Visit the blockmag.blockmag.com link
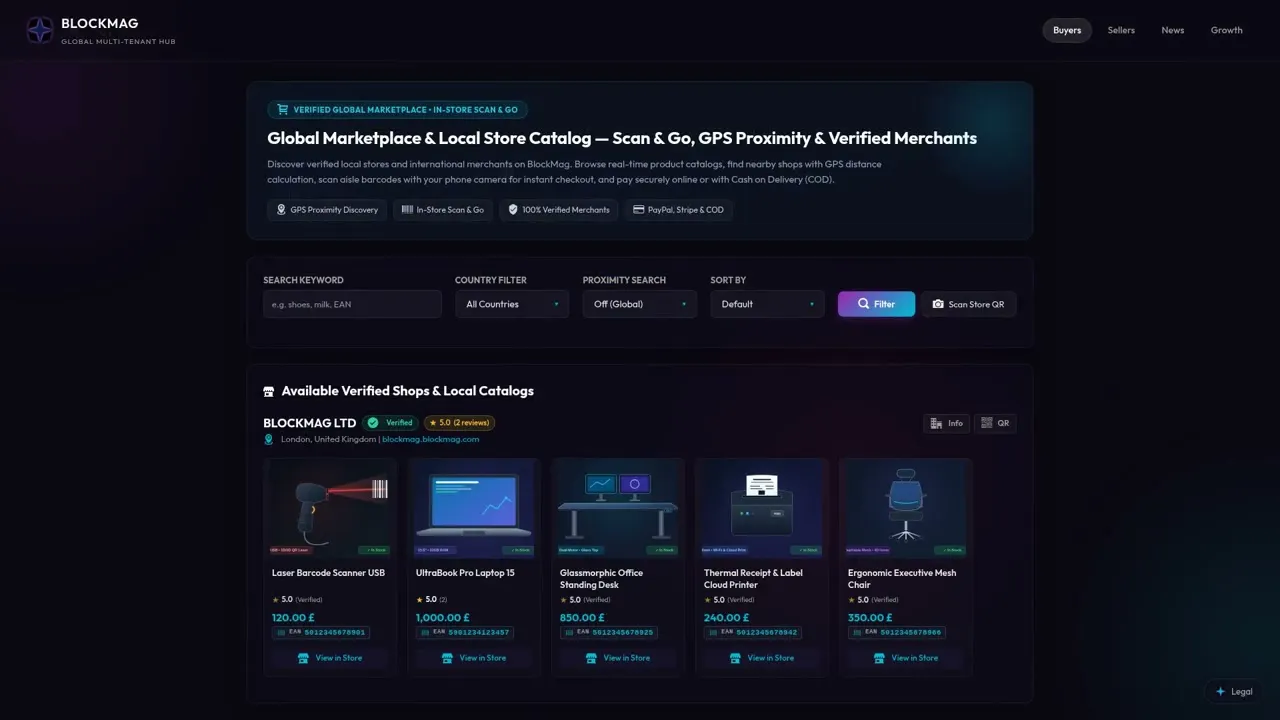Image resolution: width=1280 pixels, height=720 pixels. point(431,439)
